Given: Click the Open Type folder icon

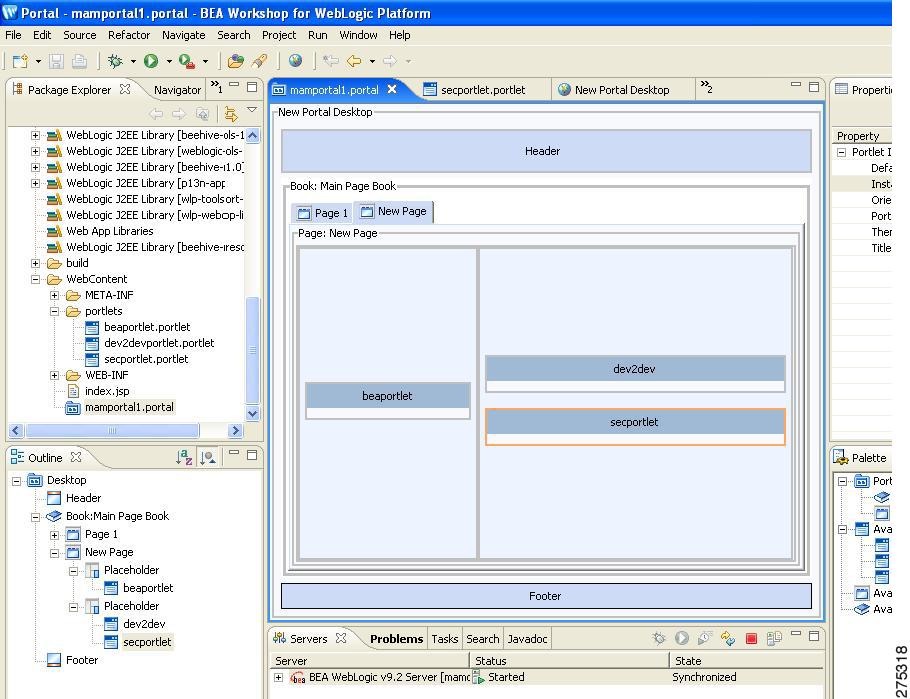Looking at the screenshot, I should (x=235, y=61).
